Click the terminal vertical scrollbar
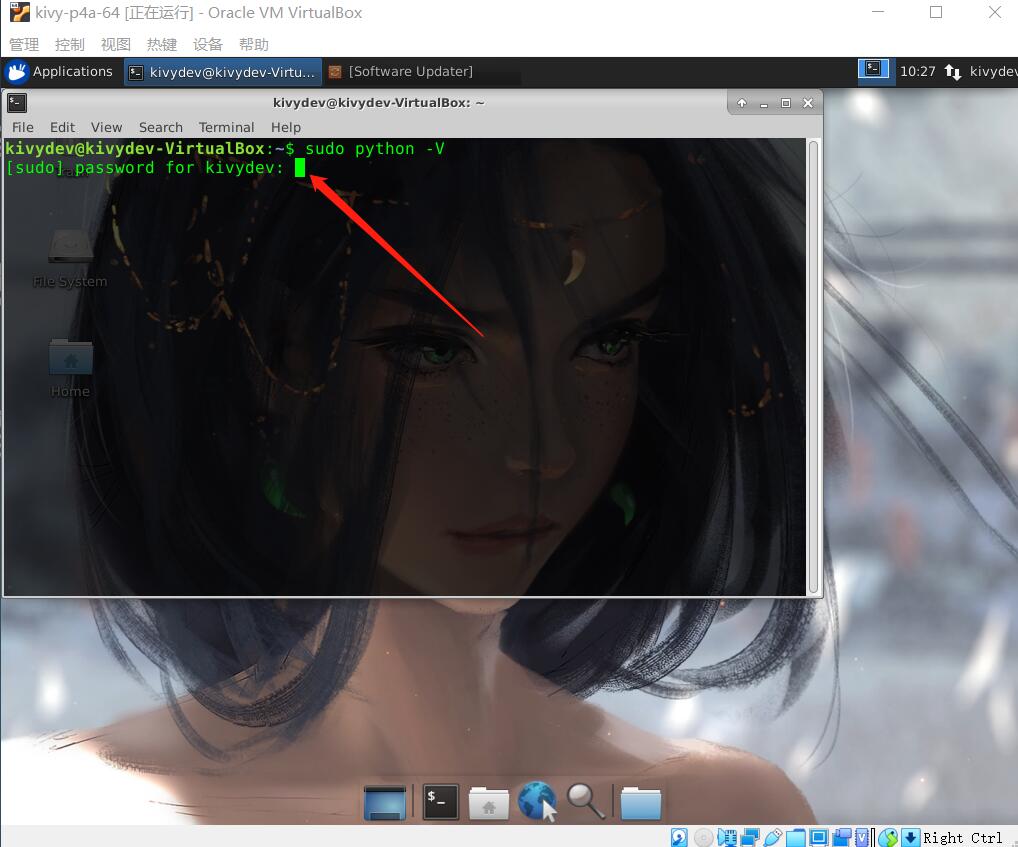Viewport: 1018px width, 847px height. pyautogui.click(x=813, y=367)
